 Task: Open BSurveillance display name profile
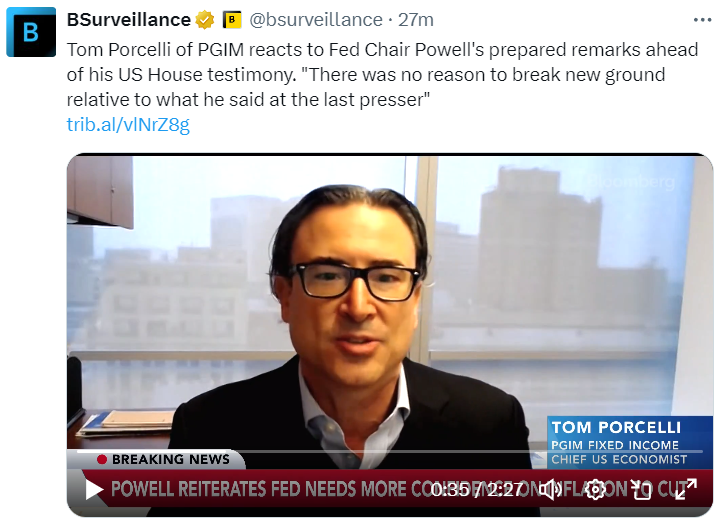[x=129, y=20]
